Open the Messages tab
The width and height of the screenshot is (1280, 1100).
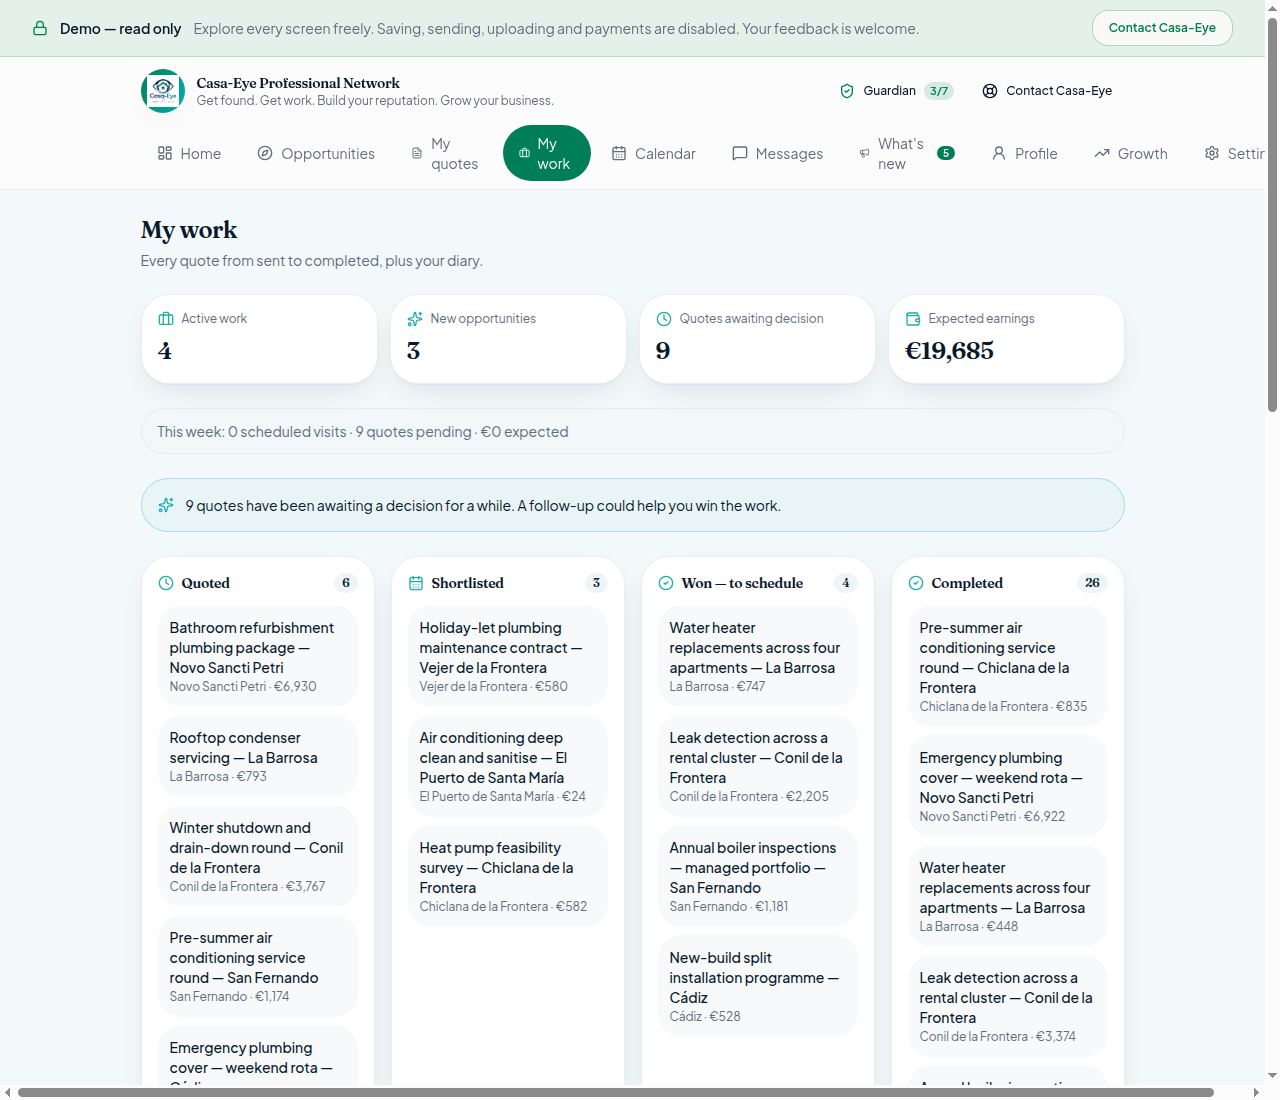click(x=778, y=153)
